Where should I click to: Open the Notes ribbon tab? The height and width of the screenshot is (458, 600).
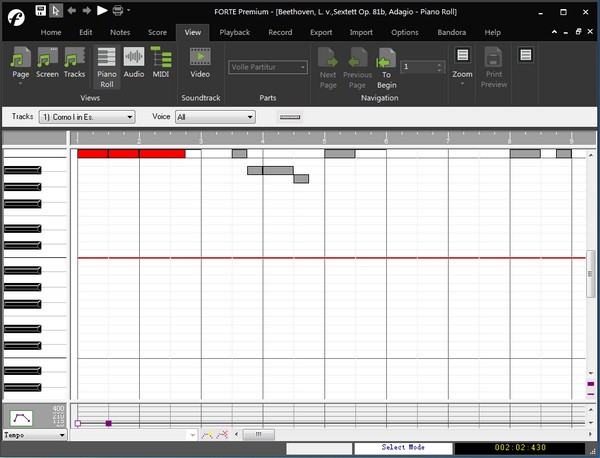[x=120, y=32]
